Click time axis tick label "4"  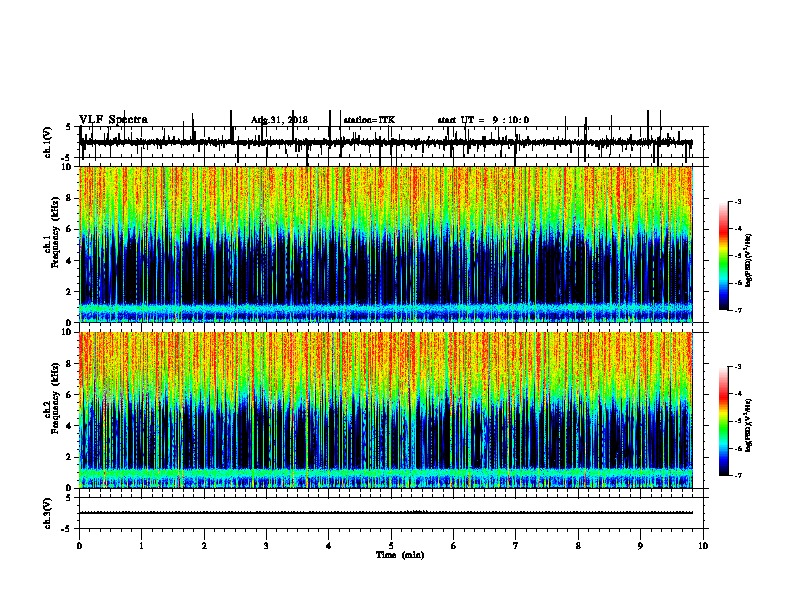(329, 546)
